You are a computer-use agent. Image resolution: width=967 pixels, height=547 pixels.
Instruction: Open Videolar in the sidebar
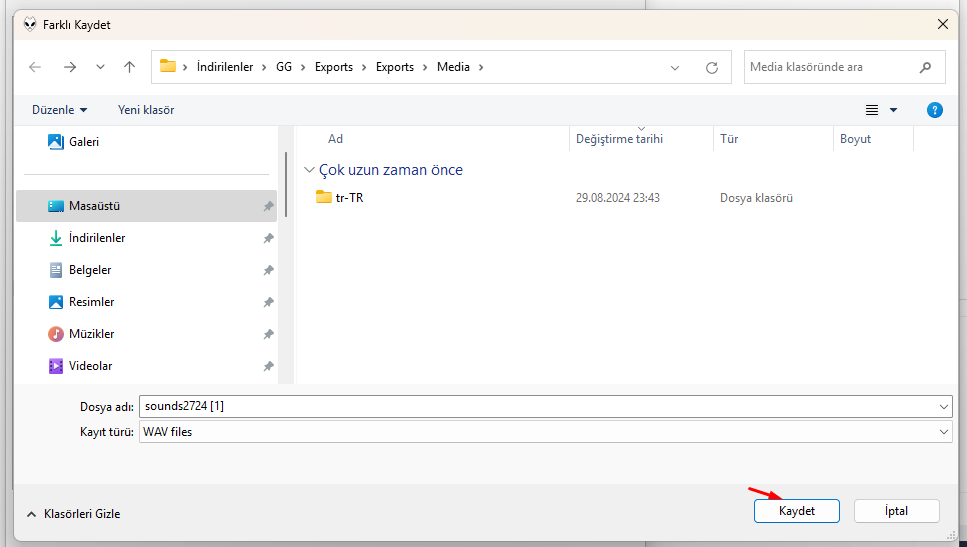click(146, 366)
